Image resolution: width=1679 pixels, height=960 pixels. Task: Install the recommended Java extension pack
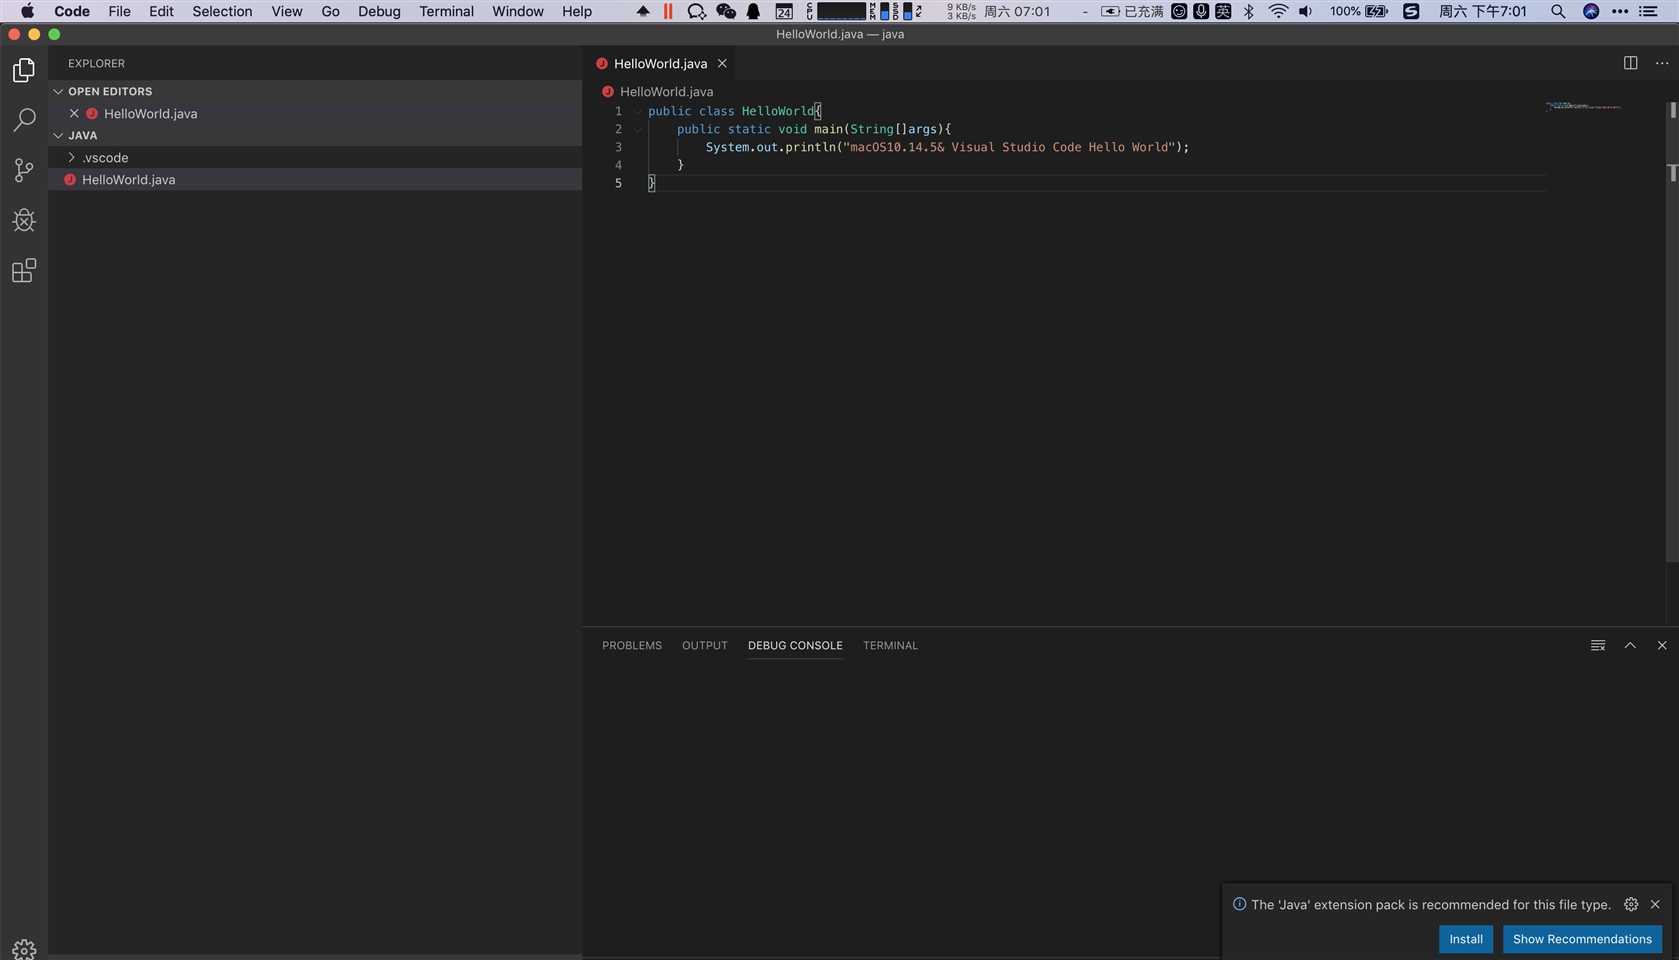click(1466, 939)
